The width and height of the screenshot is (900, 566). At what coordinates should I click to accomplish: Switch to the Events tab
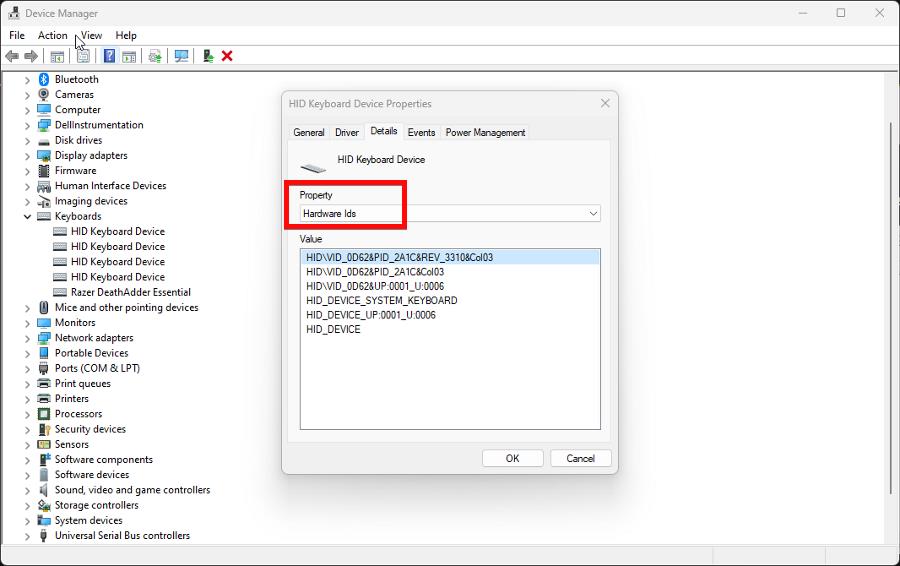pos(421,133)
